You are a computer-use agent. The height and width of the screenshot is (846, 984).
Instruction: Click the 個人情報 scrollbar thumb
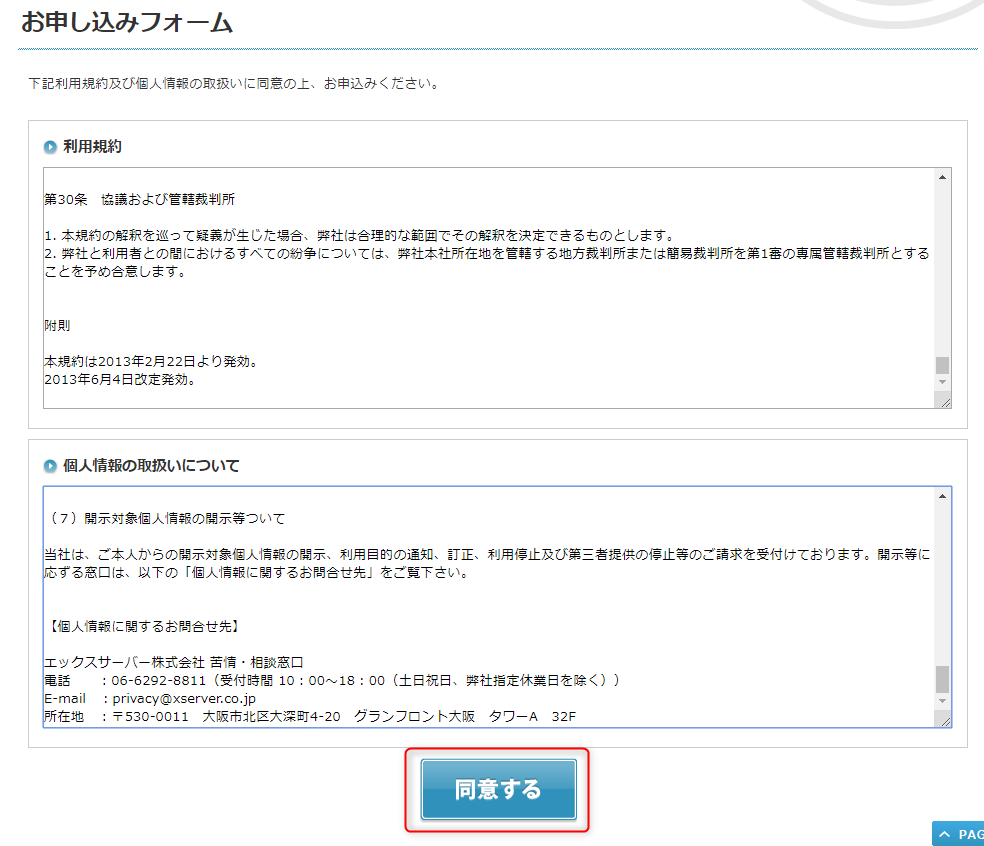click(942, 679)
